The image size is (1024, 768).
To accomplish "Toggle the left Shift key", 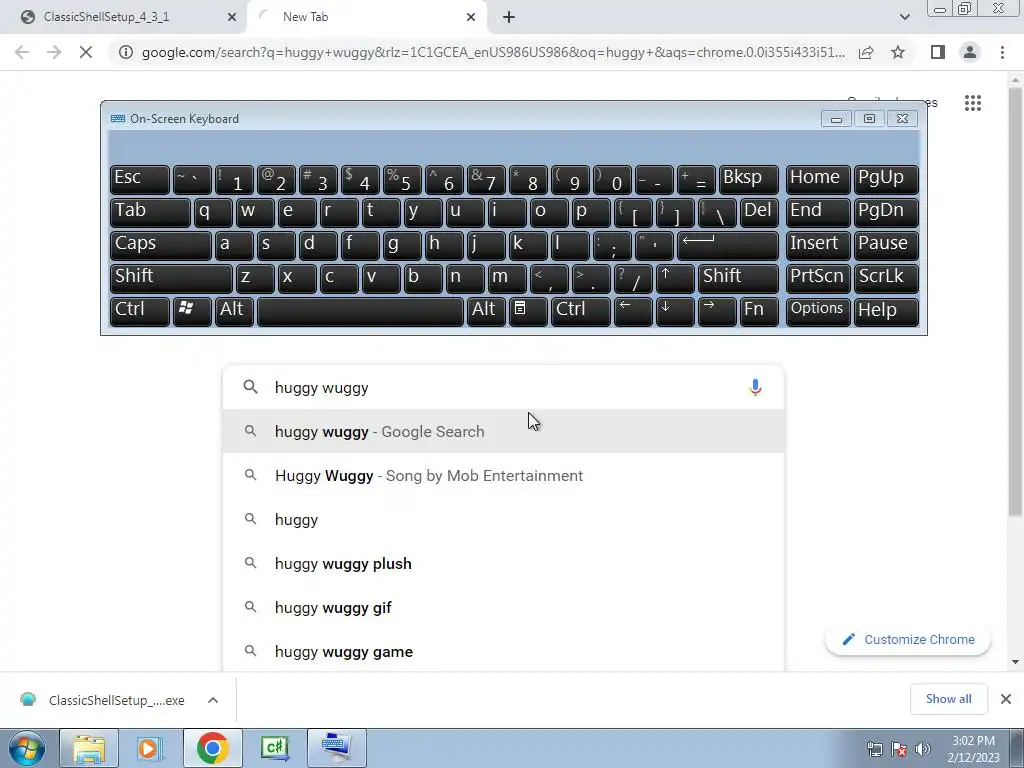I will pos(171,278).
